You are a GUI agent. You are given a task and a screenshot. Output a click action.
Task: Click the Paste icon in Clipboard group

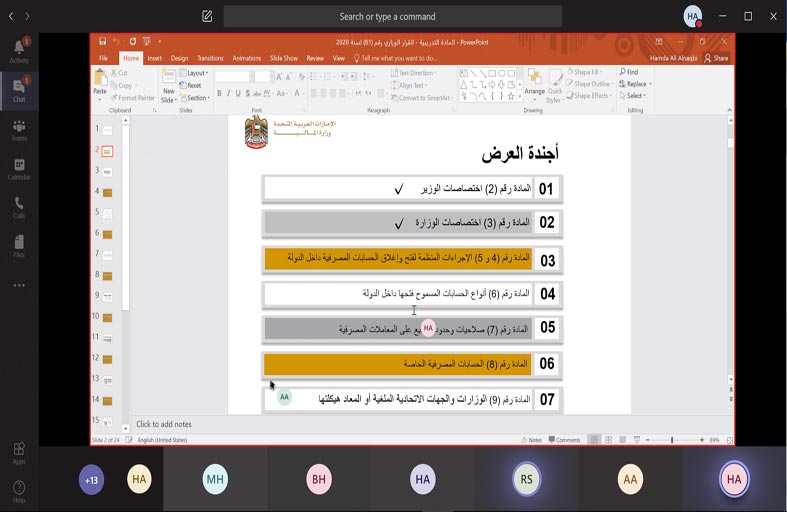(100, 81)
